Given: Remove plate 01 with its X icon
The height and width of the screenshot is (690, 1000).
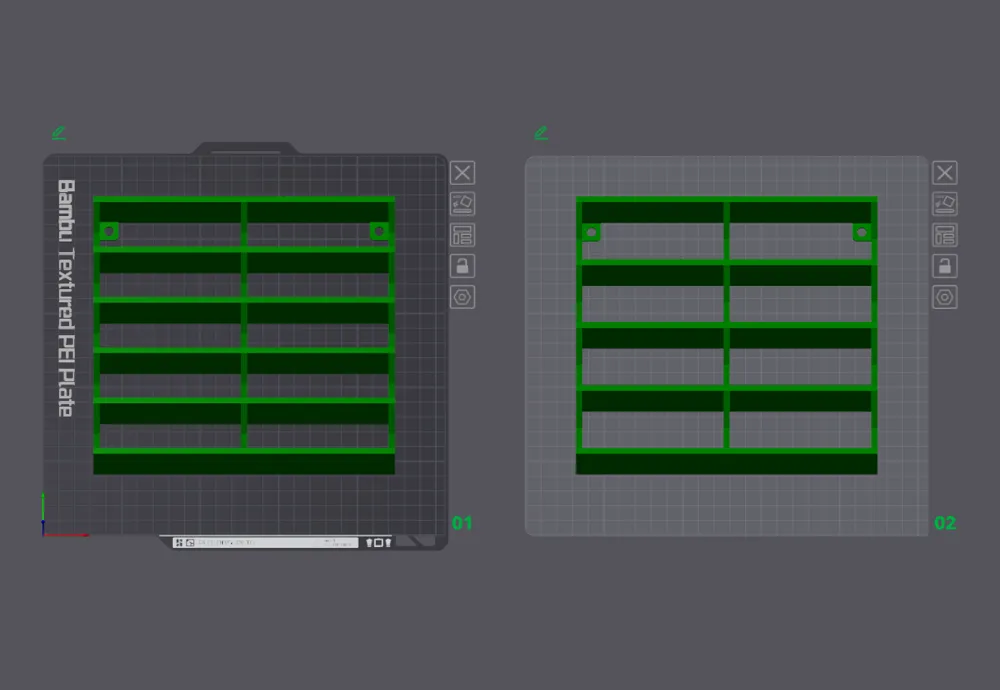Looking at the screenshot, I should pos(462,173).
